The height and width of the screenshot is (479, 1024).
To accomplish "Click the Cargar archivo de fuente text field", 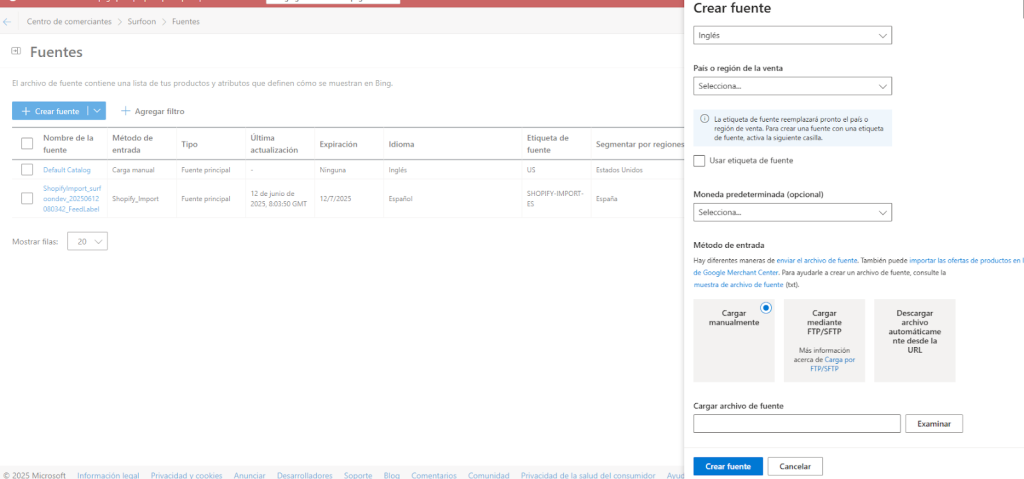I will click(x=796, y=424).
